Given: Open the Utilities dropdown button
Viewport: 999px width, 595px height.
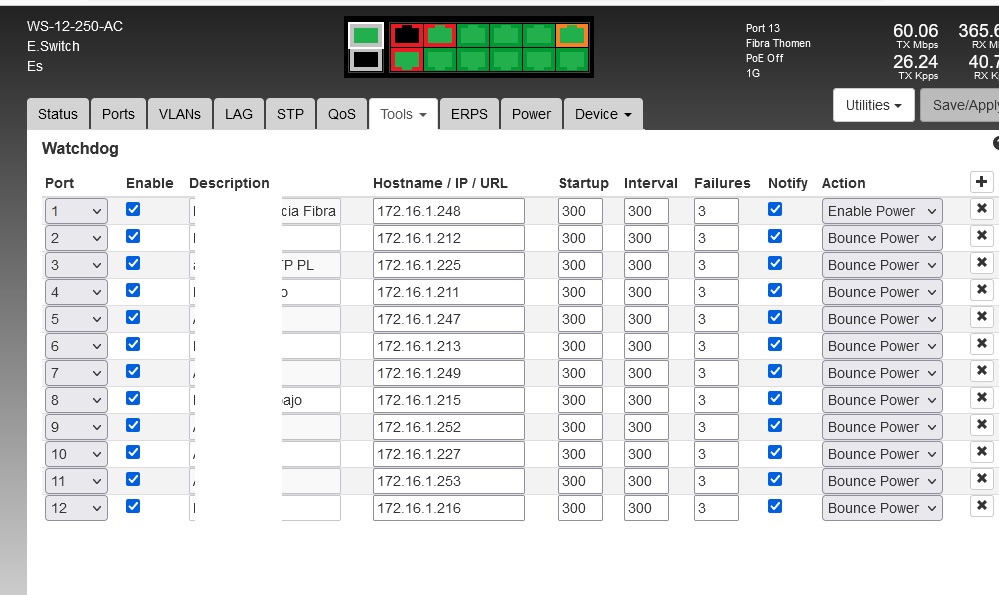Looking at the screenshot, I should [873, 105].
